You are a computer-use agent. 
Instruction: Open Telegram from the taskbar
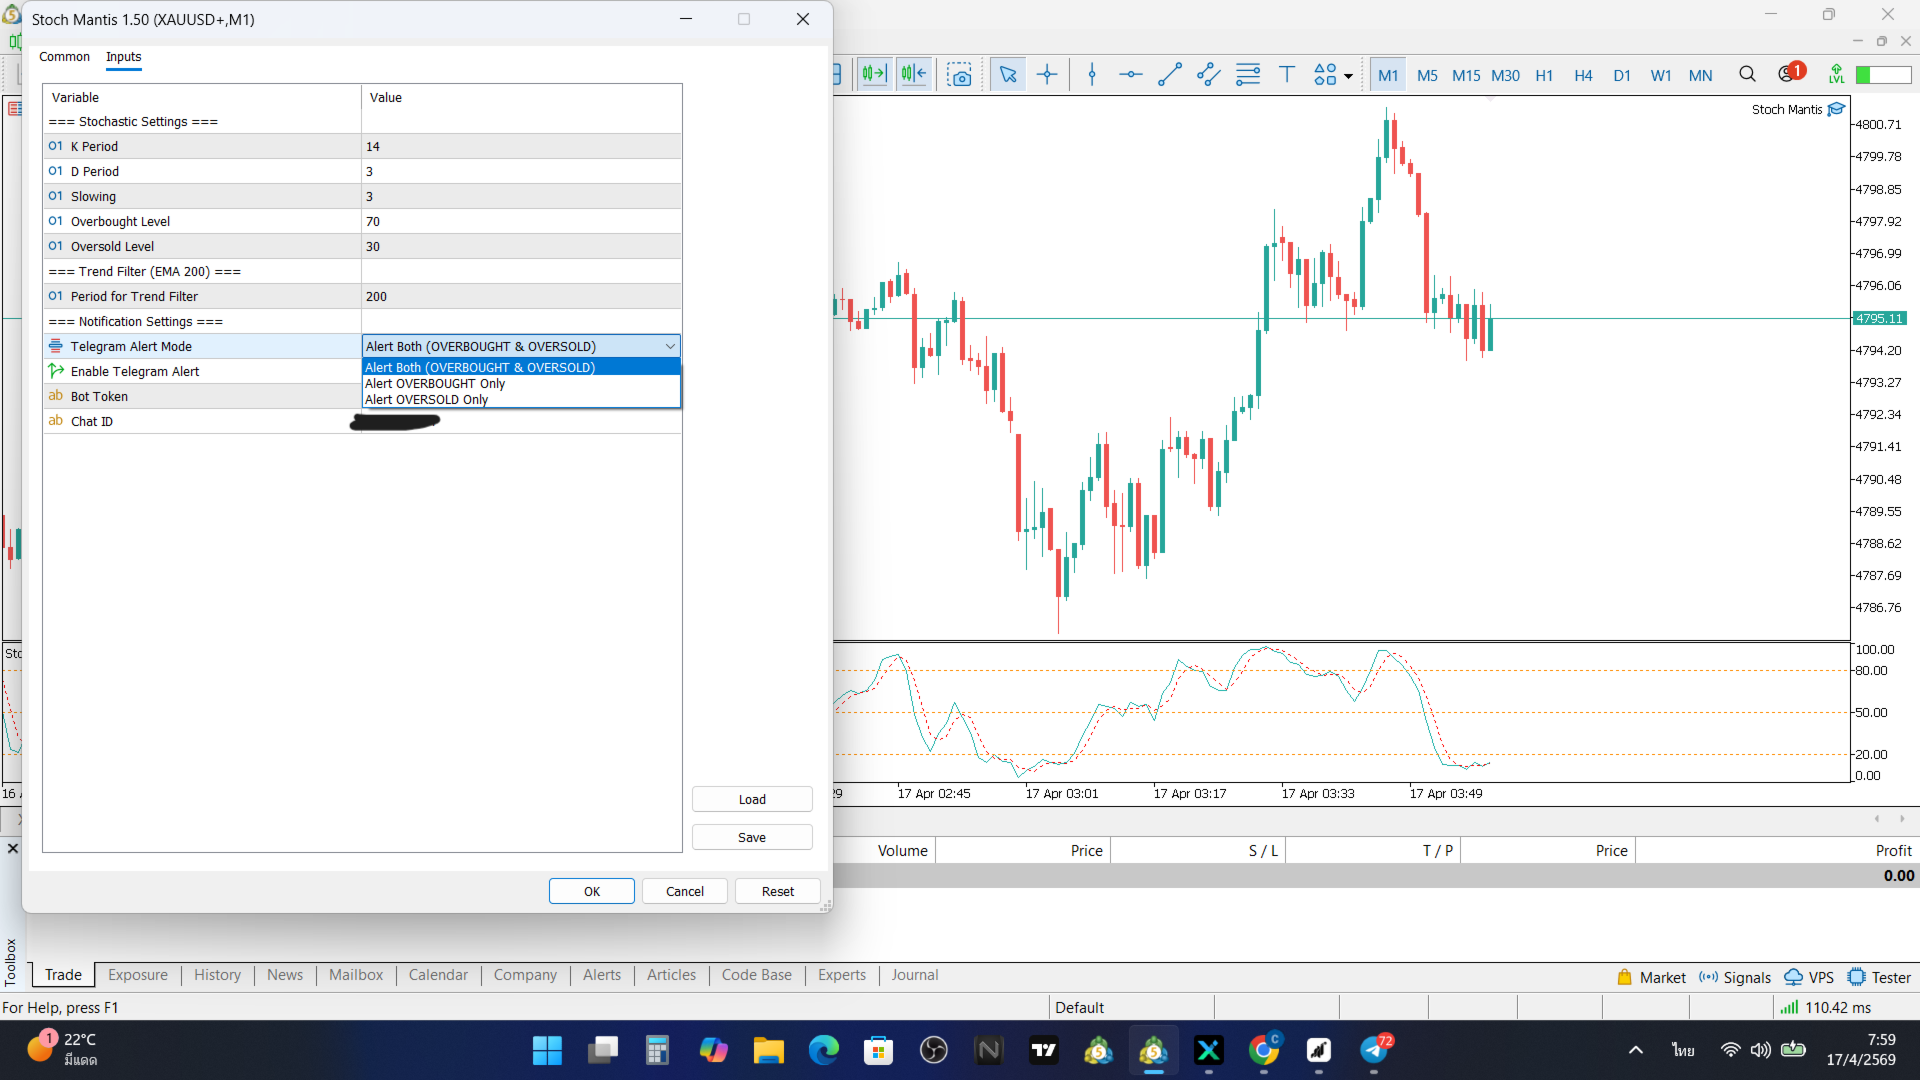1374,1051
